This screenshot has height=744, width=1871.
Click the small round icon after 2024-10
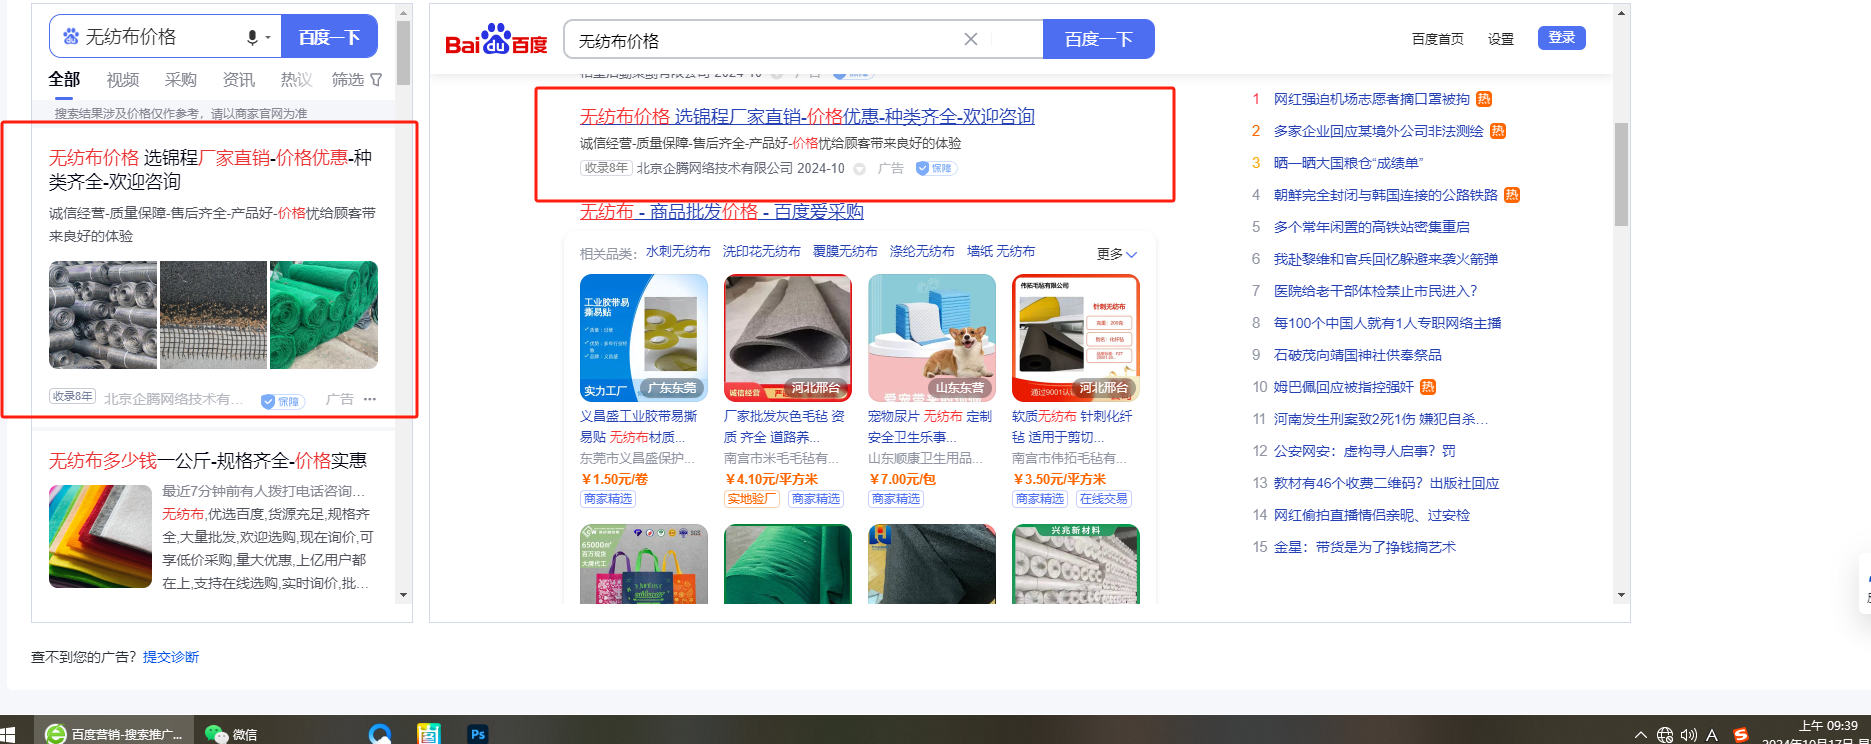click(859, 169)
